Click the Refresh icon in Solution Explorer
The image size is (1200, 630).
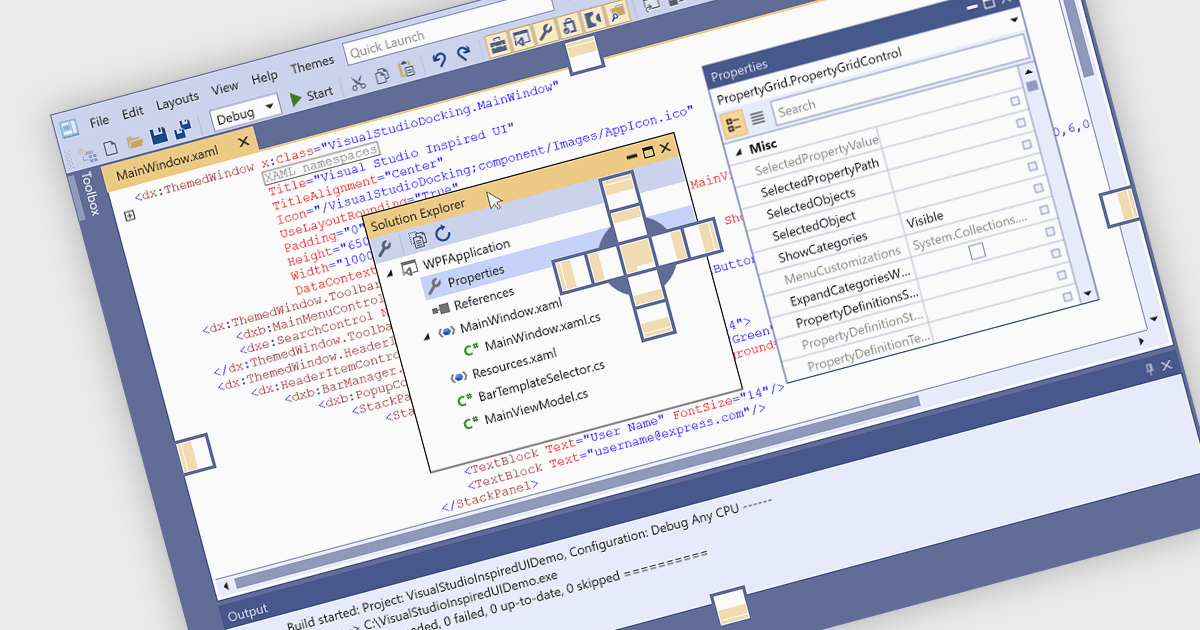[442, 235]
